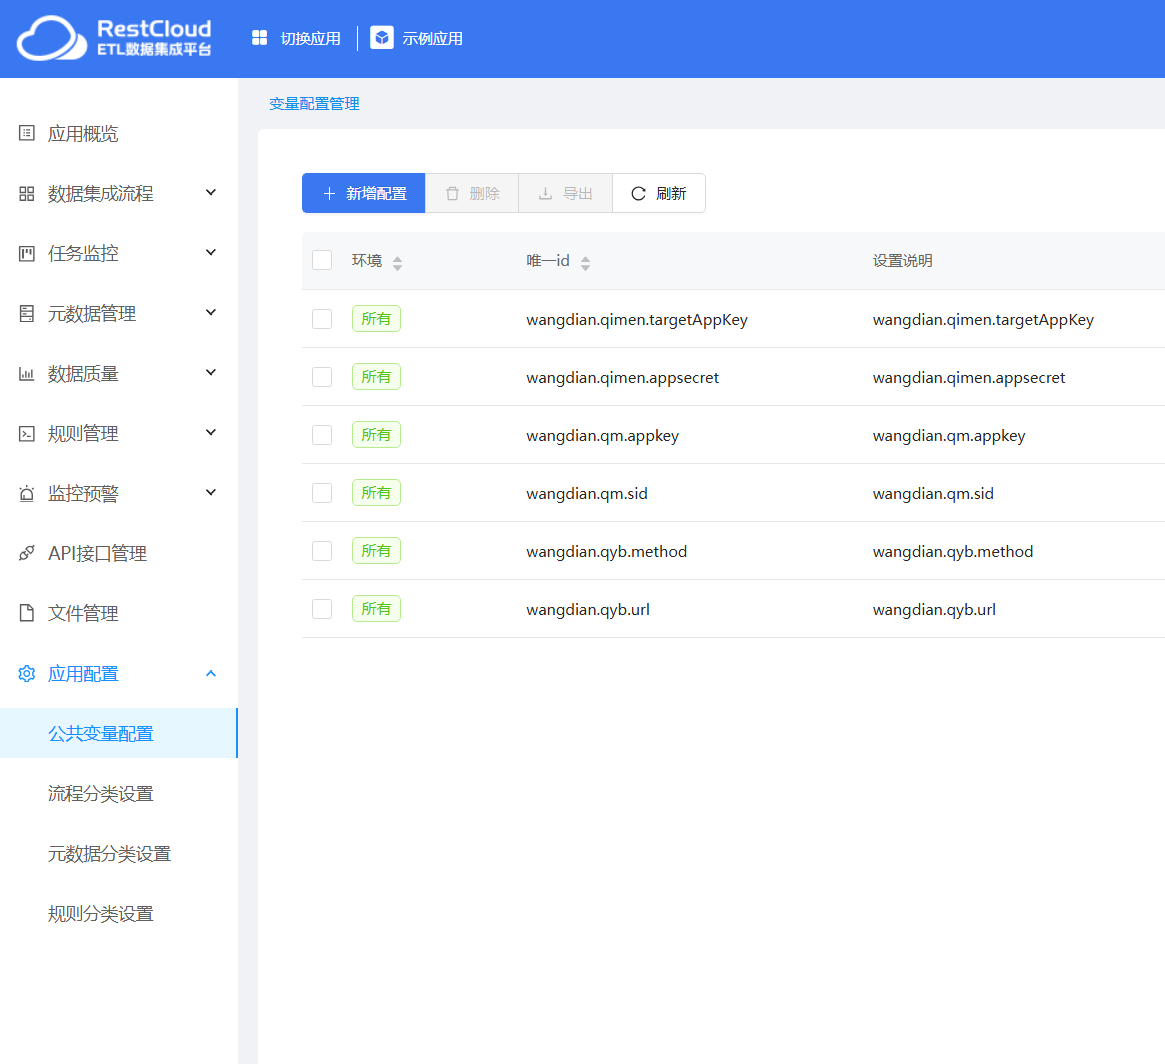This screenshot has width=1165, height=1064.
Task: Open 规则分类设置 submenu item
Action: 101,914
